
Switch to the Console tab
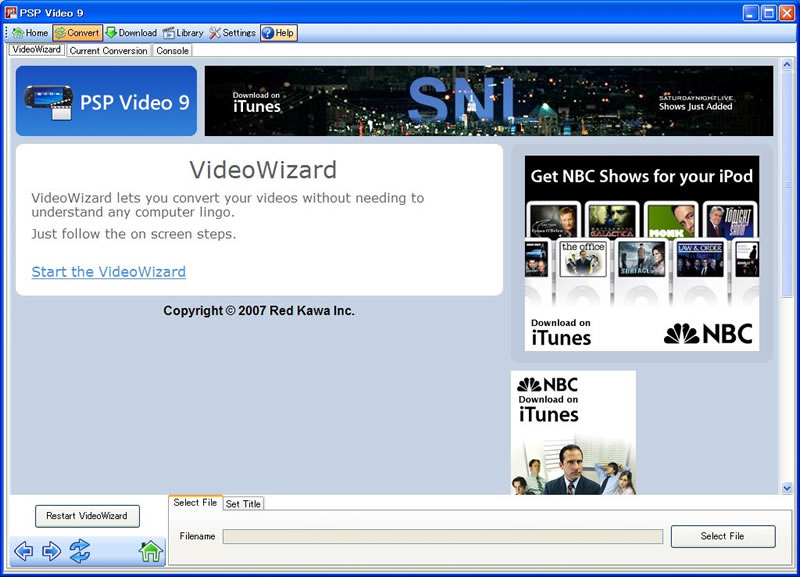coord(172,51)
